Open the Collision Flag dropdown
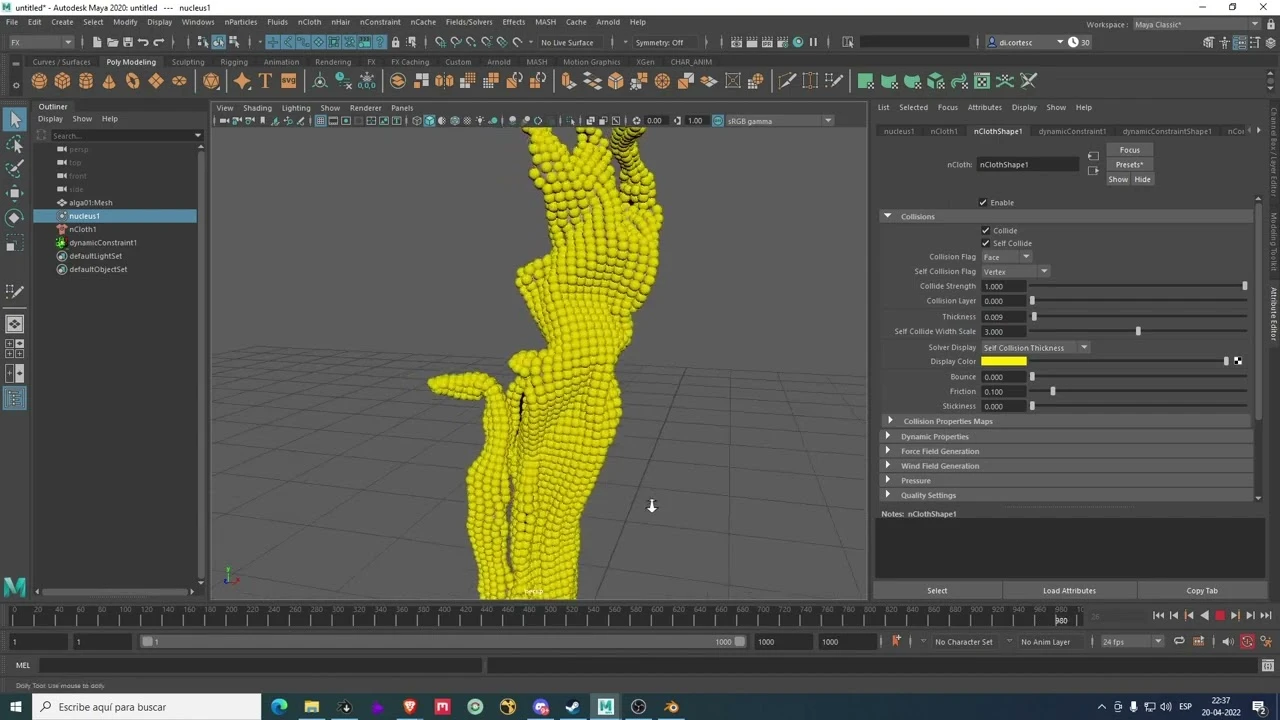This screenshot has width=1280, height=720. click(1006, 257)
